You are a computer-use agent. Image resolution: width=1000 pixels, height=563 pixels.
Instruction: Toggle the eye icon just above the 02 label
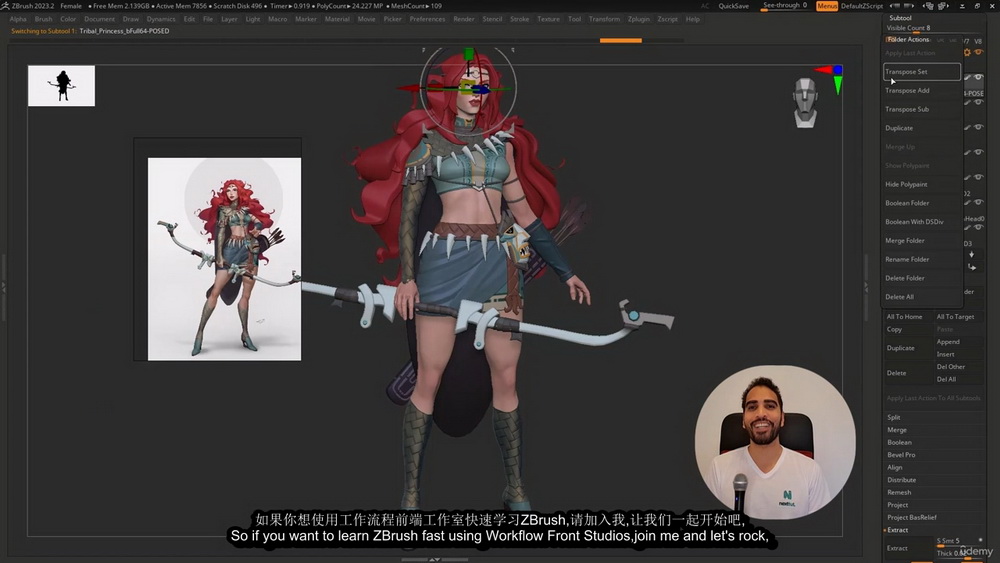(978, 177)
